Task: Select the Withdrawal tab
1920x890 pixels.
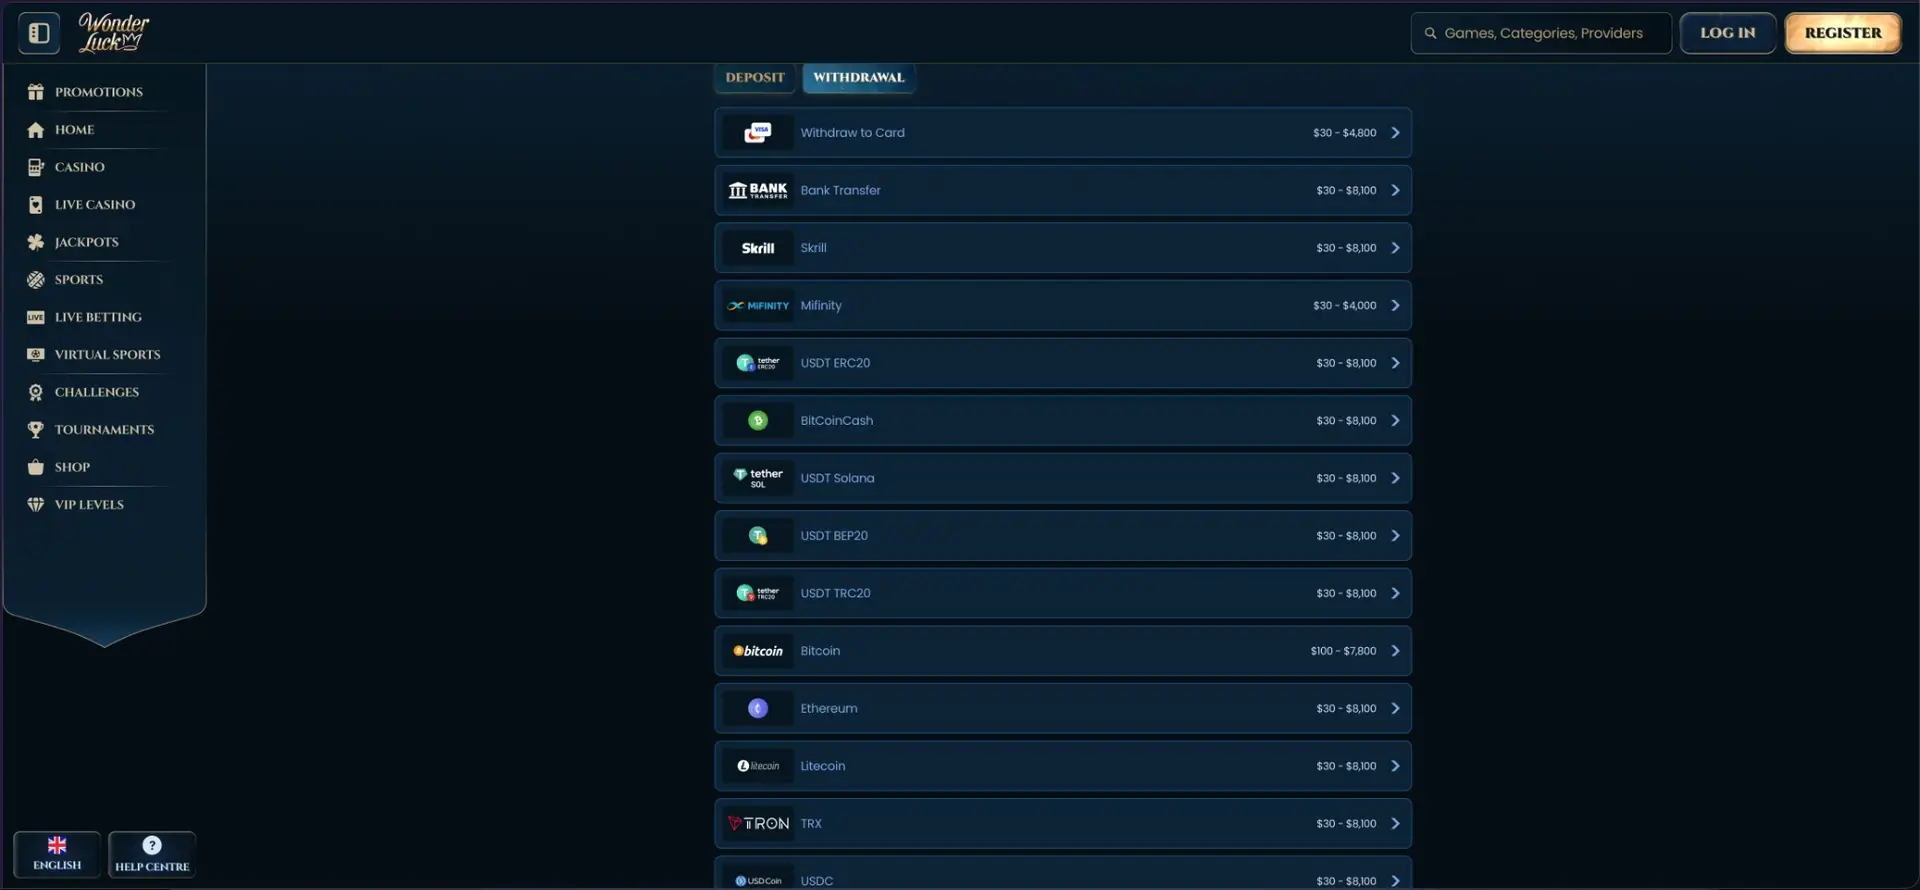Action: (x=858, y=77)
